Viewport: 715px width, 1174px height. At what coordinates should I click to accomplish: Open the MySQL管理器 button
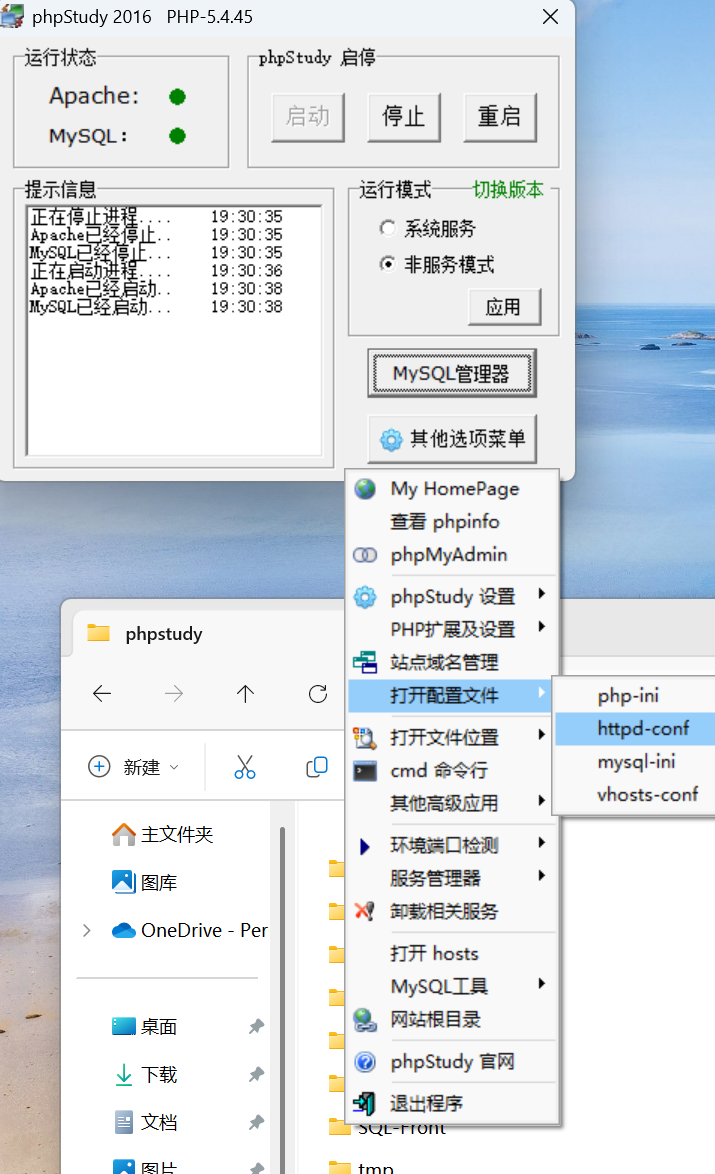click(x=451, y=373)
